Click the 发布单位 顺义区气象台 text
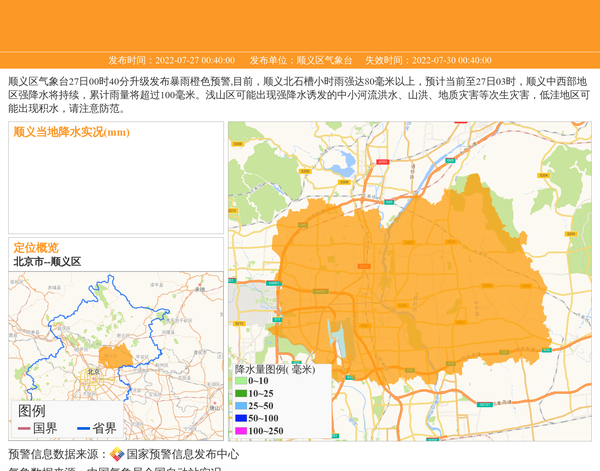The height and width of the screenshot is (471, 600). pyautogui.click(x=300, y=60)
